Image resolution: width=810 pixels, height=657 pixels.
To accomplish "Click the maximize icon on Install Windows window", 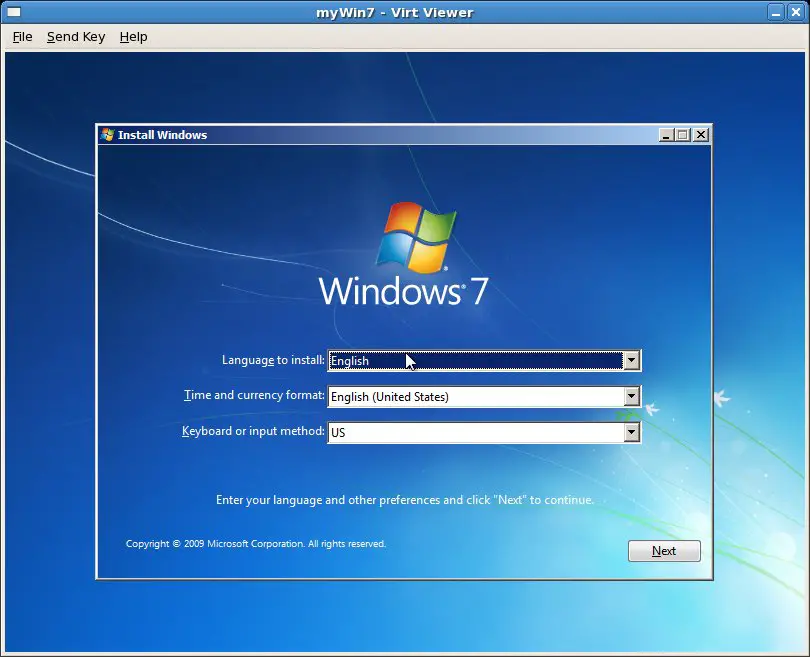I will [683, 134].
